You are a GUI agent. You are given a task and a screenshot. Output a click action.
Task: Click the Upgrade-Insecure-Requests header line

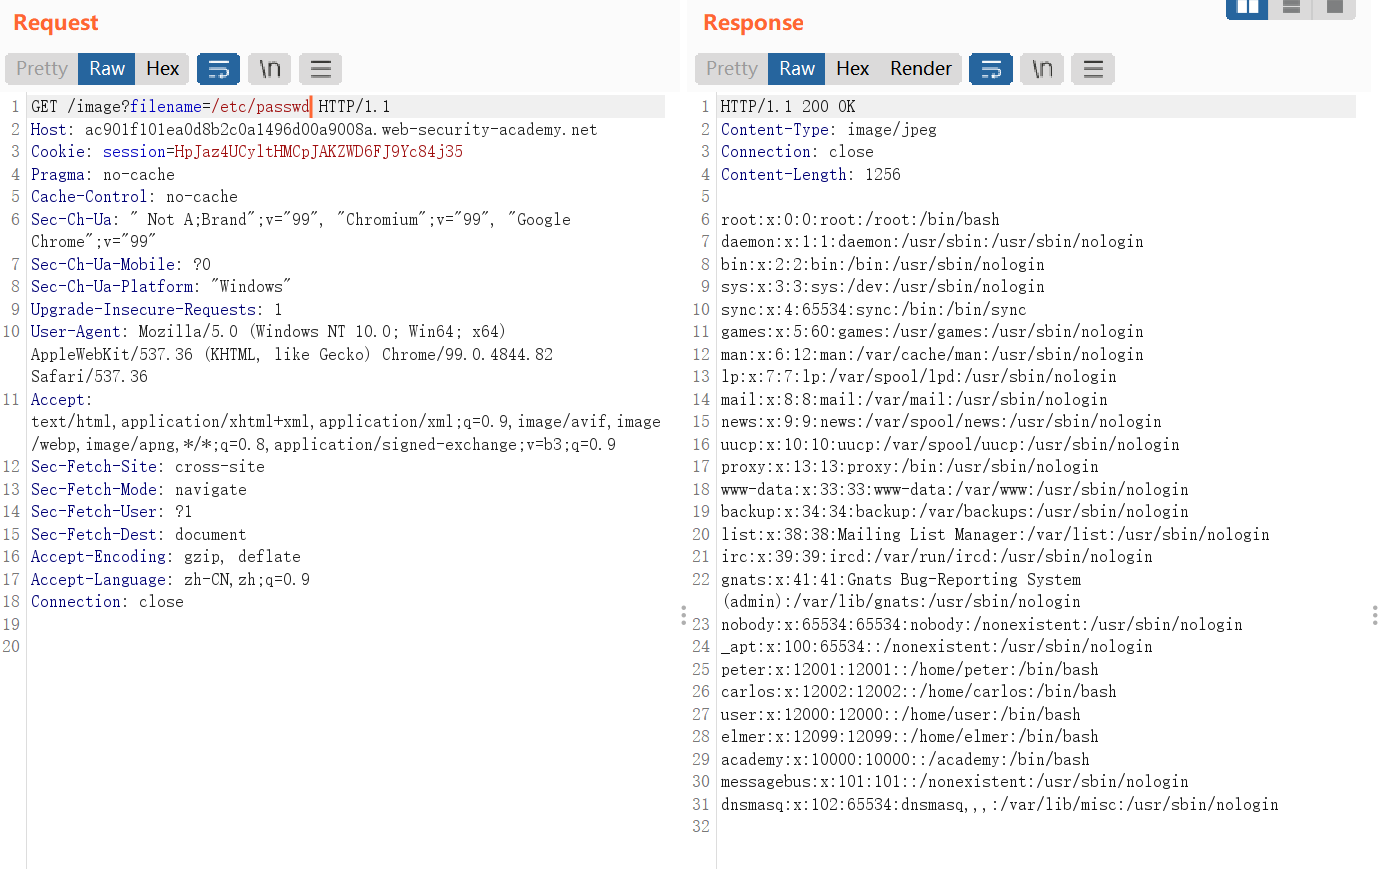(157, 309)
